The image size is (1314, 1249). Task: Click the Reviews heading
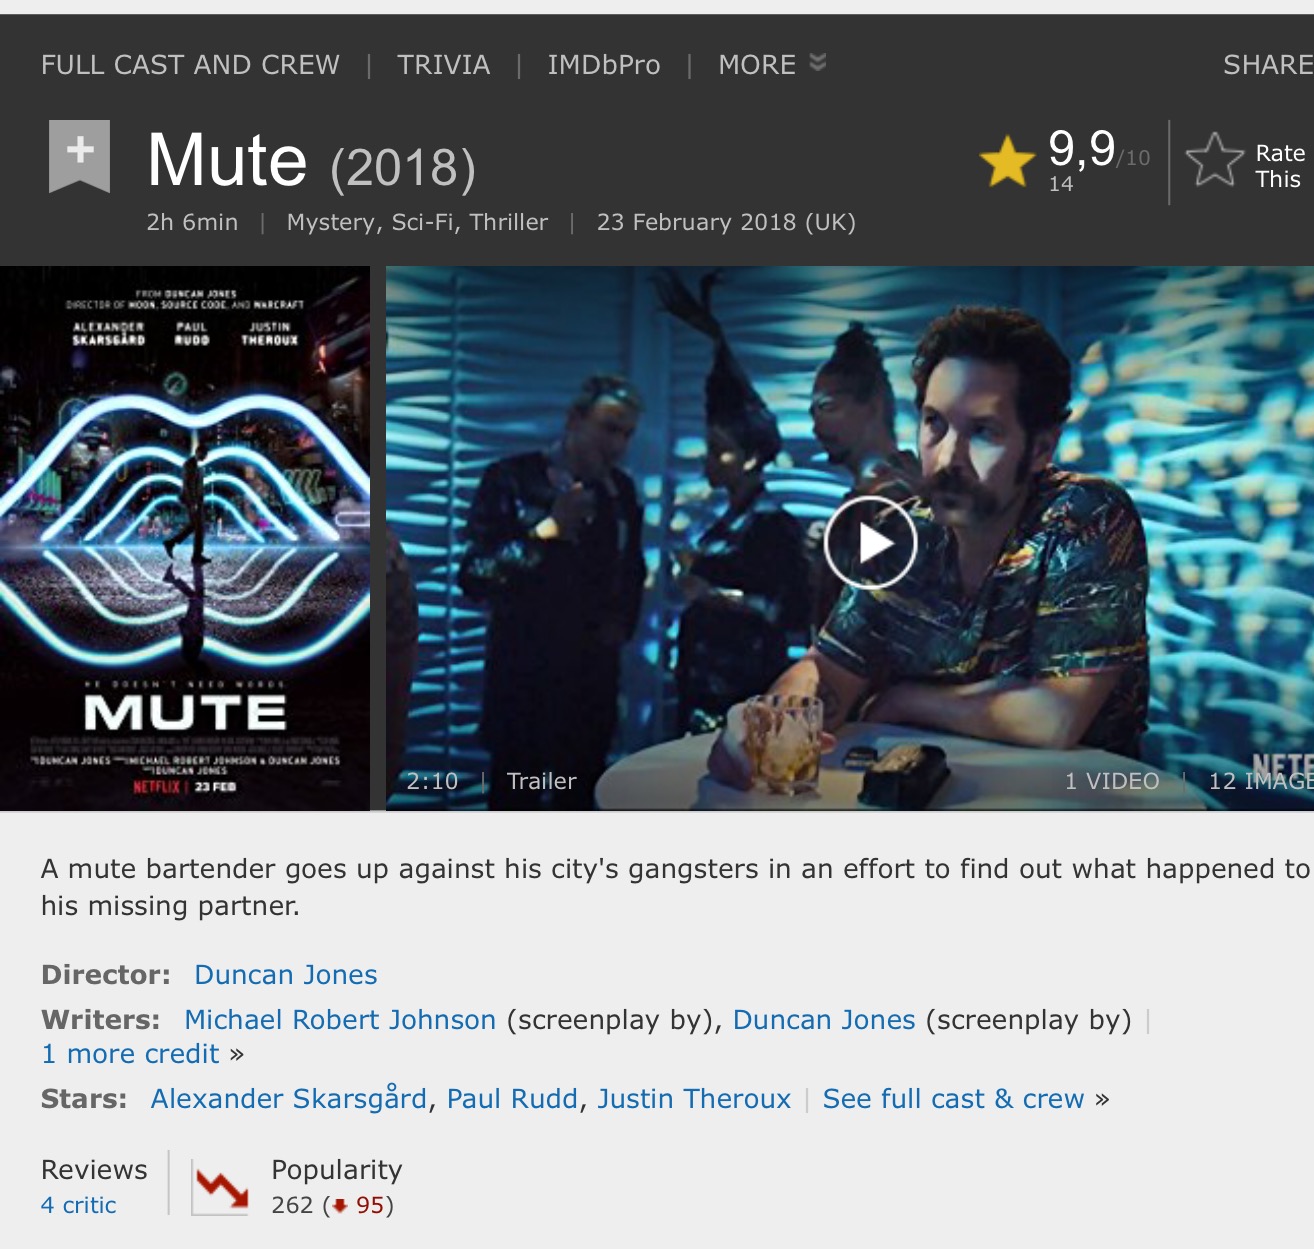click(94, 1169)
